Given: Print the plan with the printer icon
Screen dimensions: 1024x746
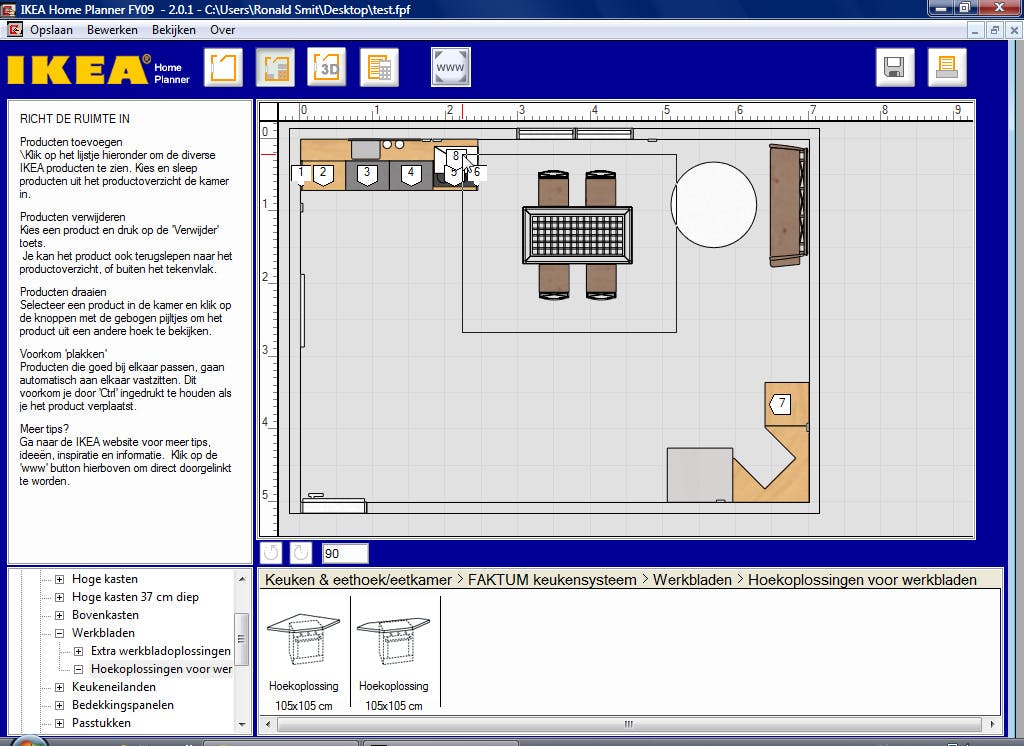Looking at the screenshot, I should 947,67.
